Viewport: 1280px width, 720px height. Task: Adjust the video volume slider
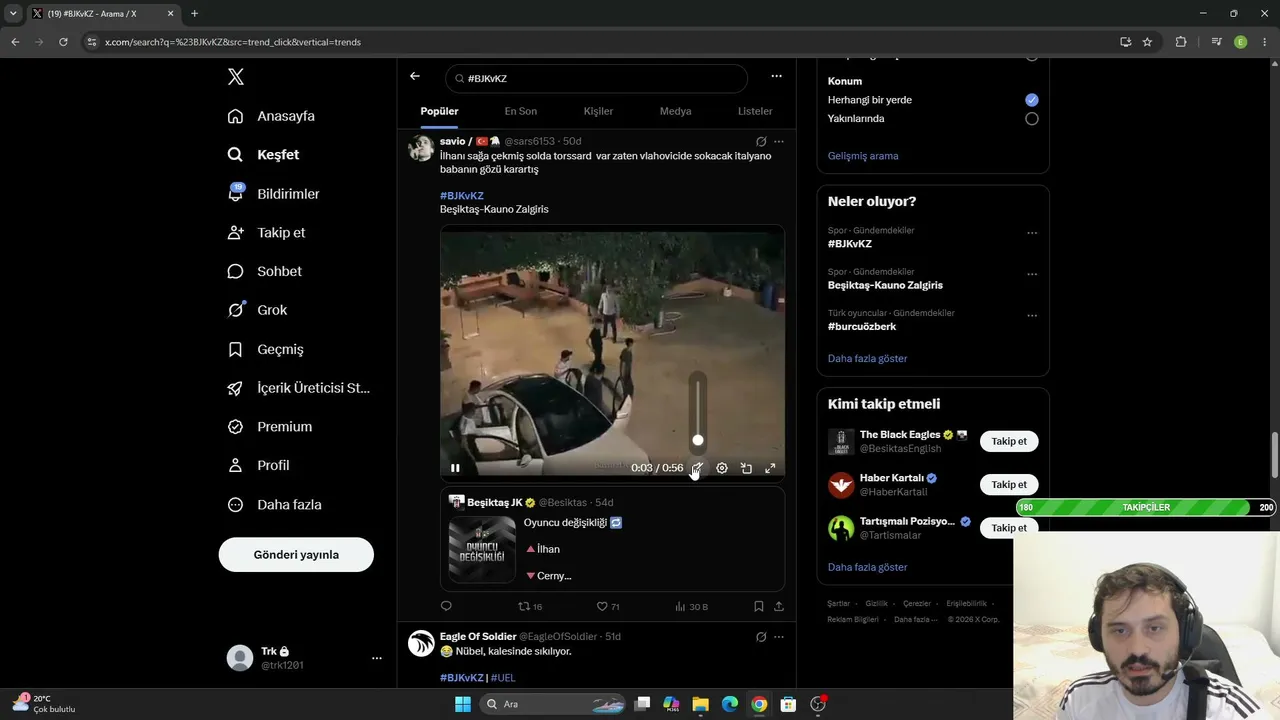point(698,411)
